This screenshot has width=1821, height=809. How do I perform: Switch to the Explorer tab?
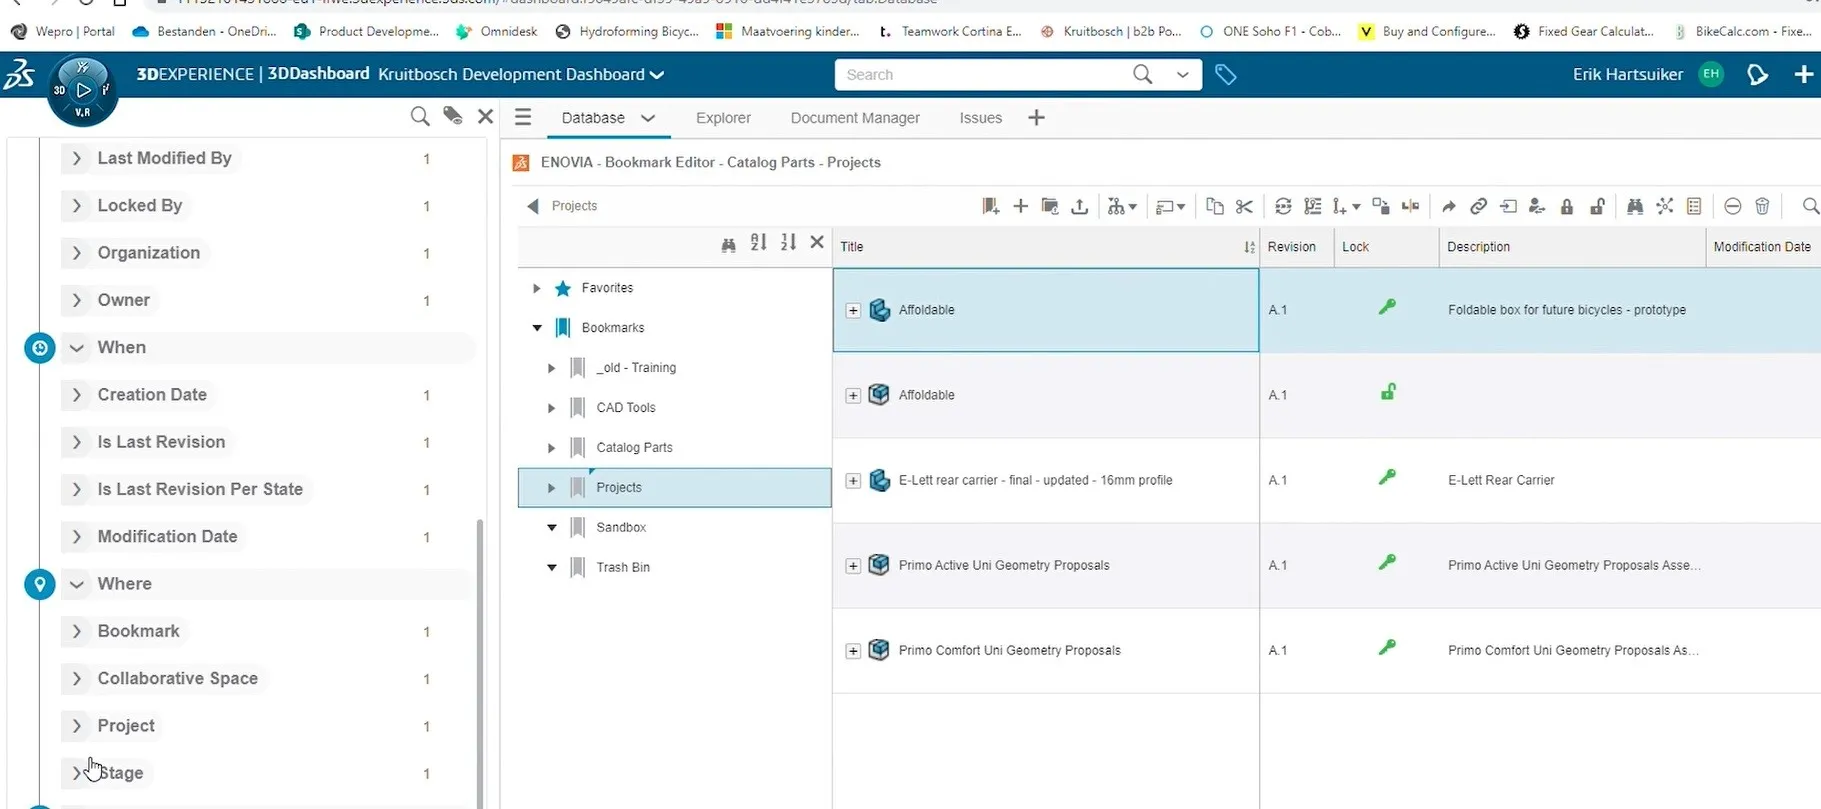722,118
